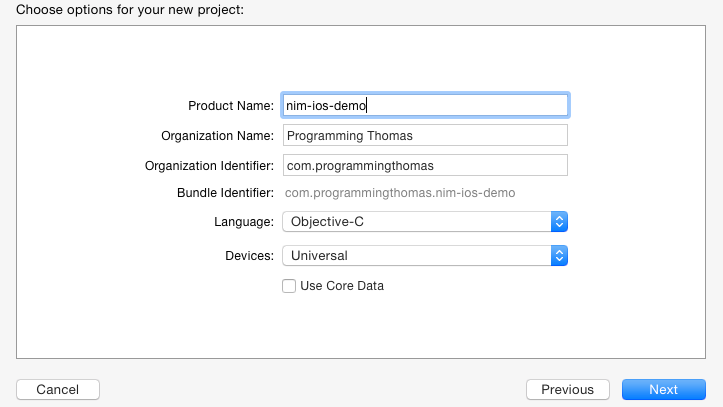Click the blue arrows on Devices popup
This screenshot has height=407, width=723.
559,256
